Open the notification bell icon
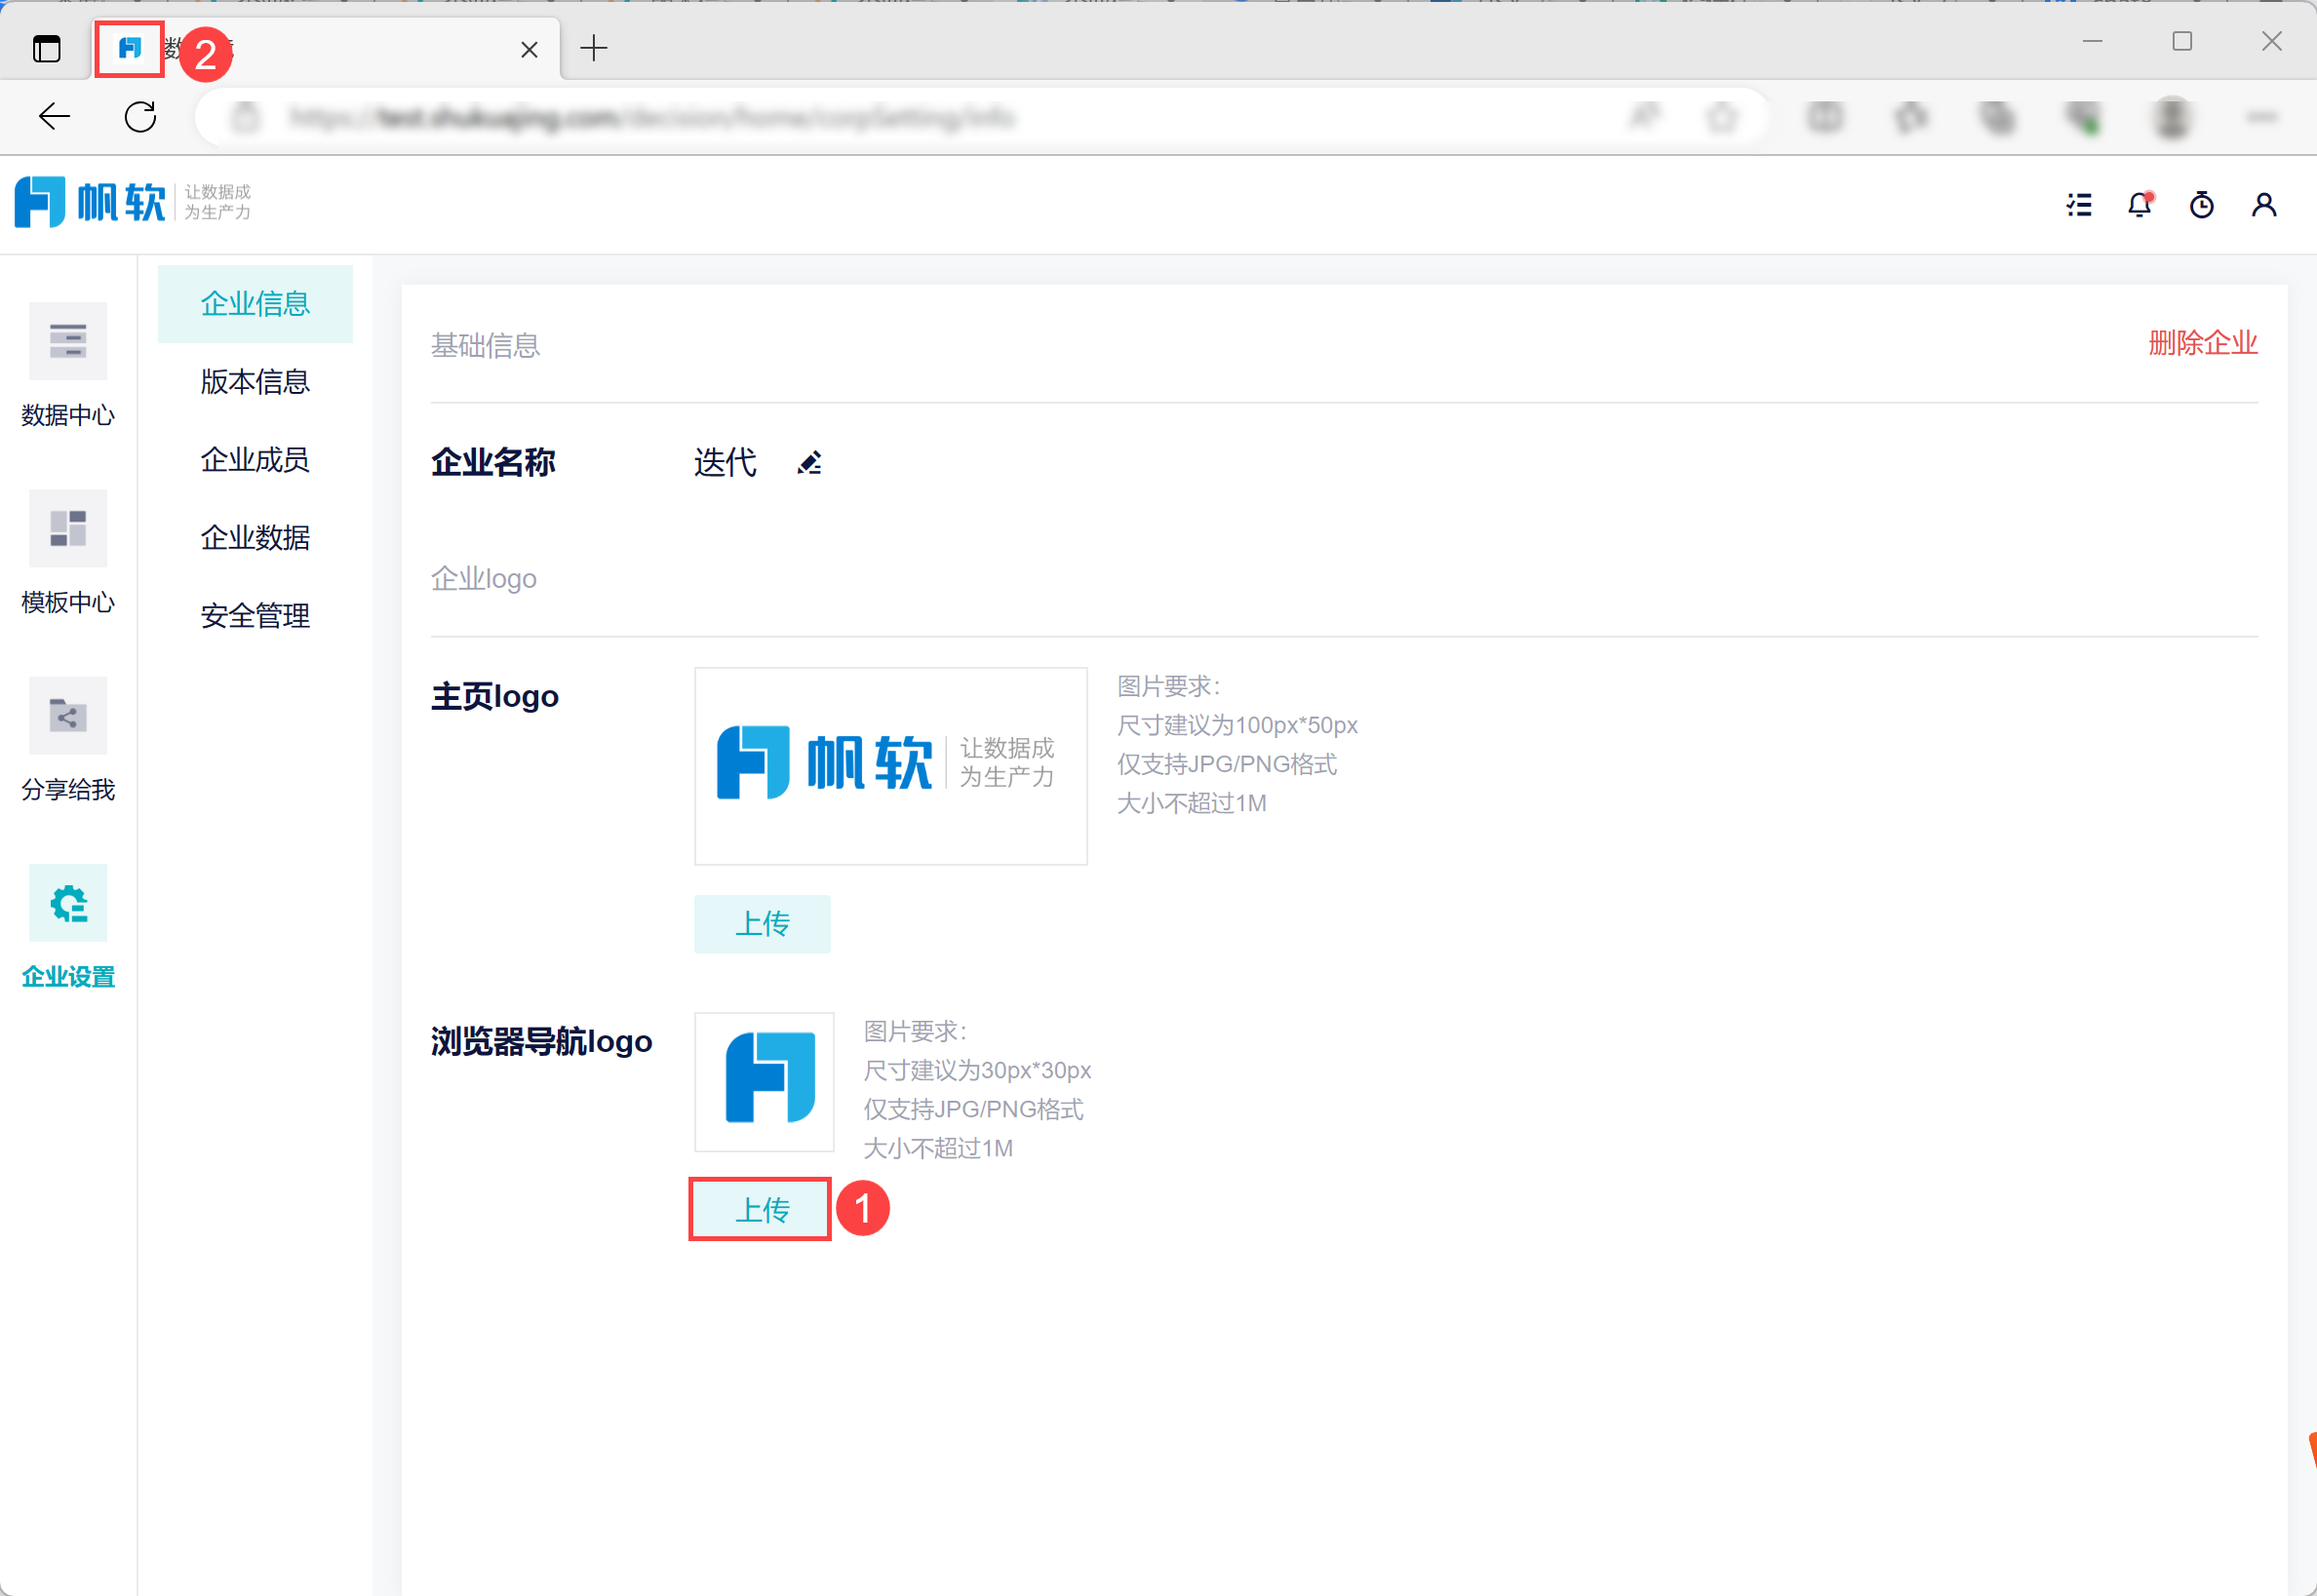Viewport: 2317px width, 1596px height. [x=2139, y=205]
